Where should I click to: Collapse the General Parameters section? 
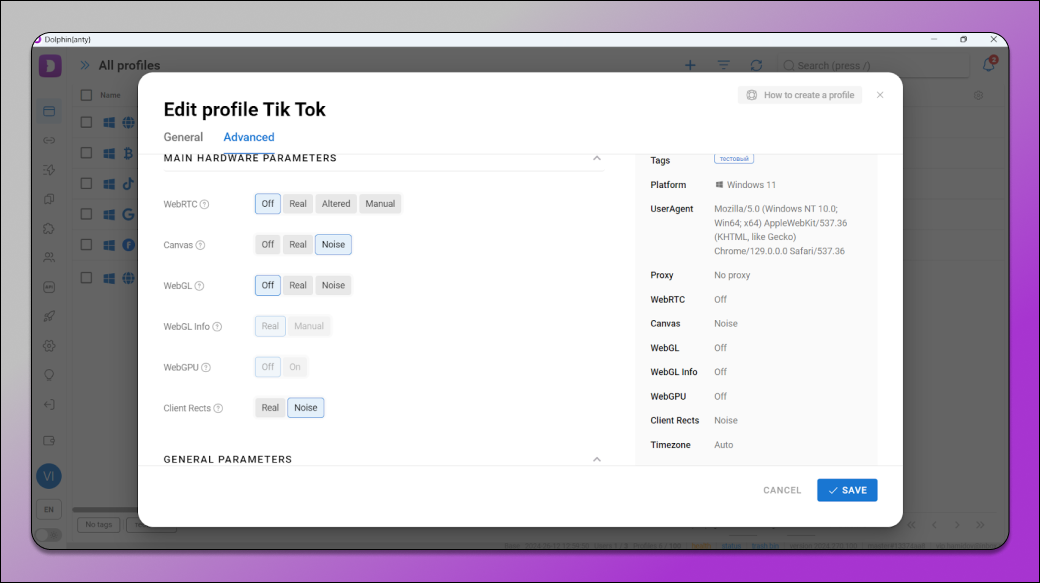[597, 459]
